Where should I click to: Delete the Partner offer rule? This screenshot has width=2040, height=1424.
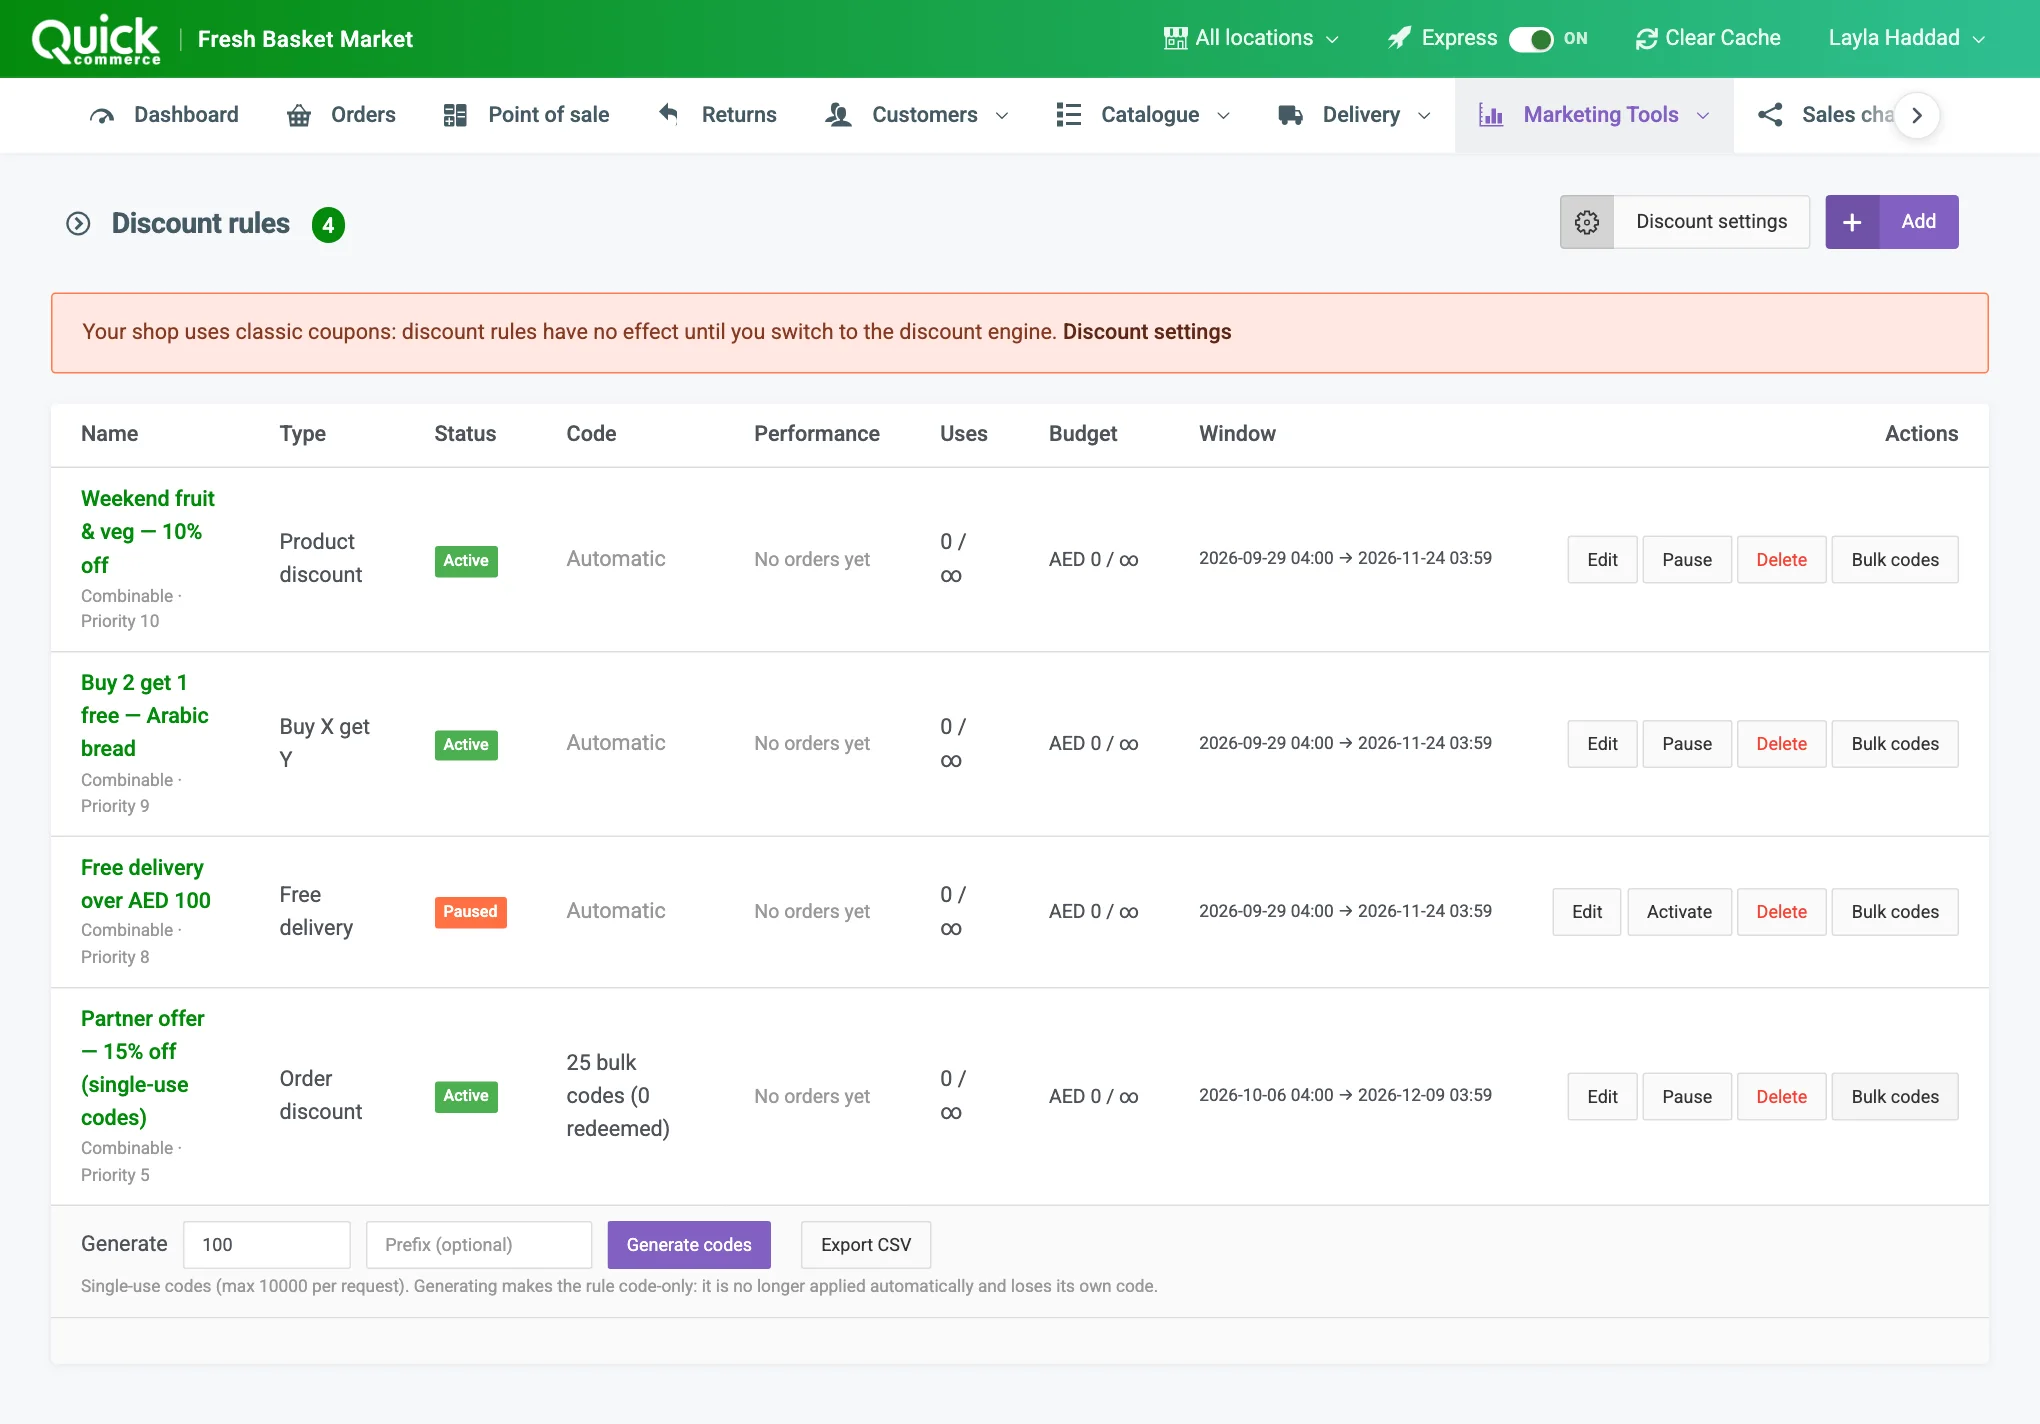[1781, 1097]
